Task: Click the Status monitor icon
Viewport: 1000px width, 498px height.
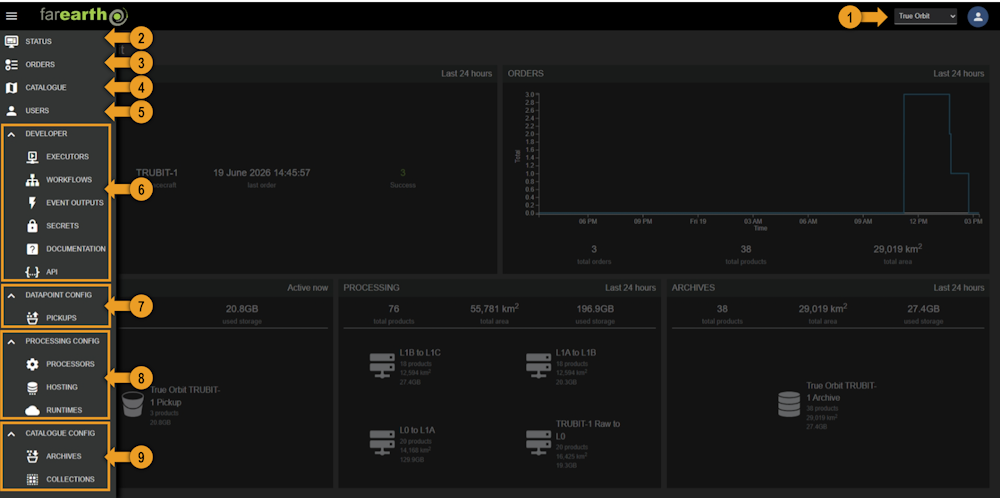Action: pos(11,41)
